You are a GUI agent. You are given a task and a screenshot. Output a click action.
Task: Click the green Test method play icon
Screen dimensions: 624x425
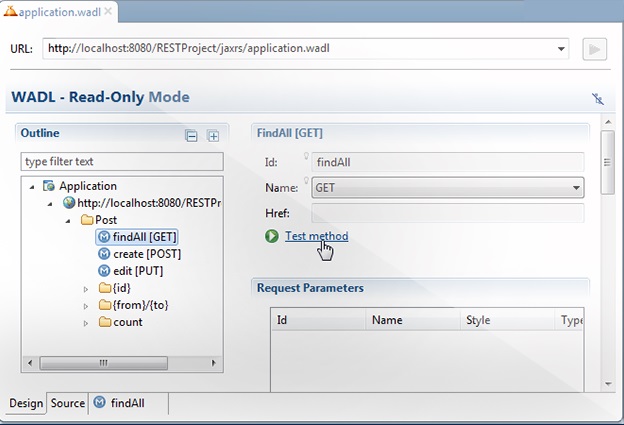pos(272,237)
